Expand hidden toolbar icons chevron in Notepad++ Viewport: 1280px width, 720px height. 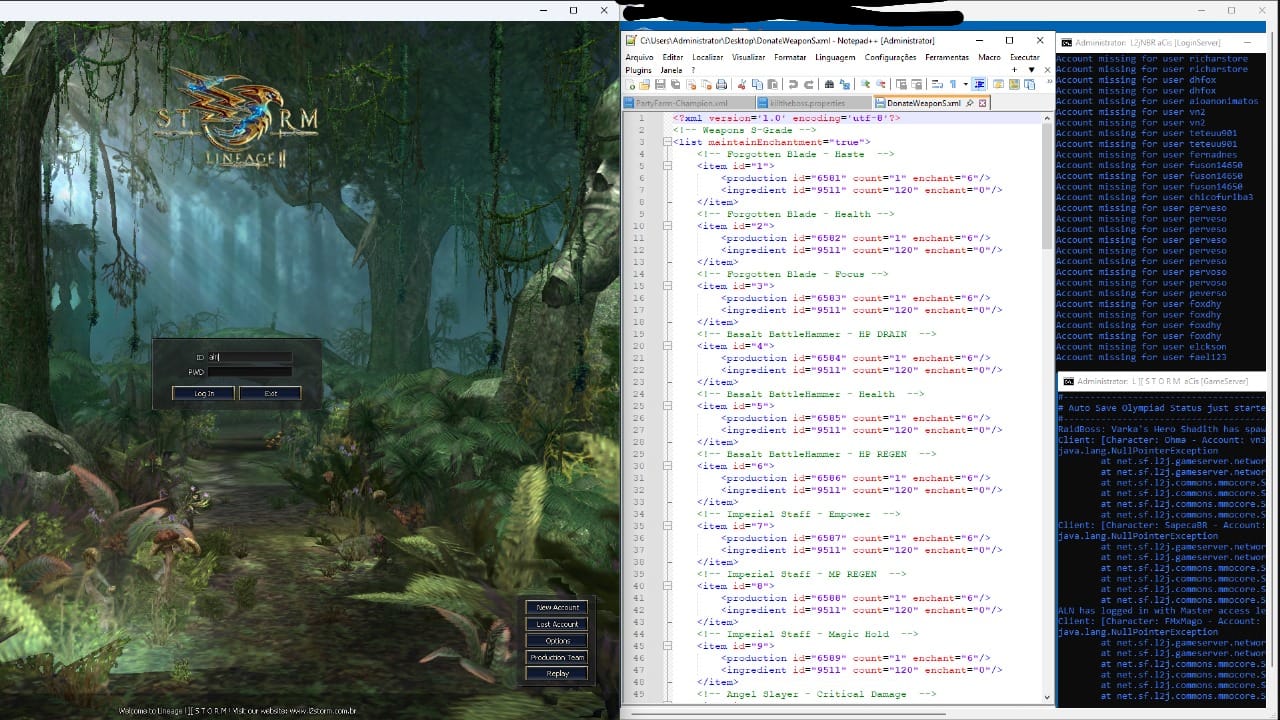[x=1049, y=82]
